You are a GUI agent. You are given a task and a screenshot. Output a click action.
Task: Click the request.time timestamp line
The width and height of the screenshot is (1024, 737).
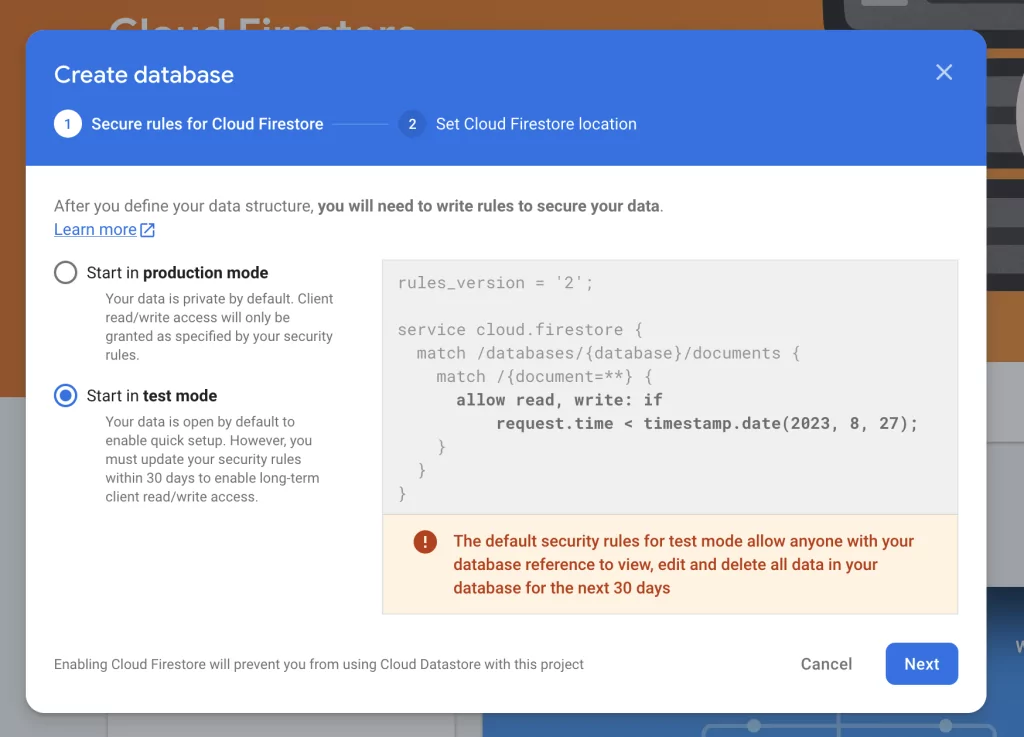[707, 423]
